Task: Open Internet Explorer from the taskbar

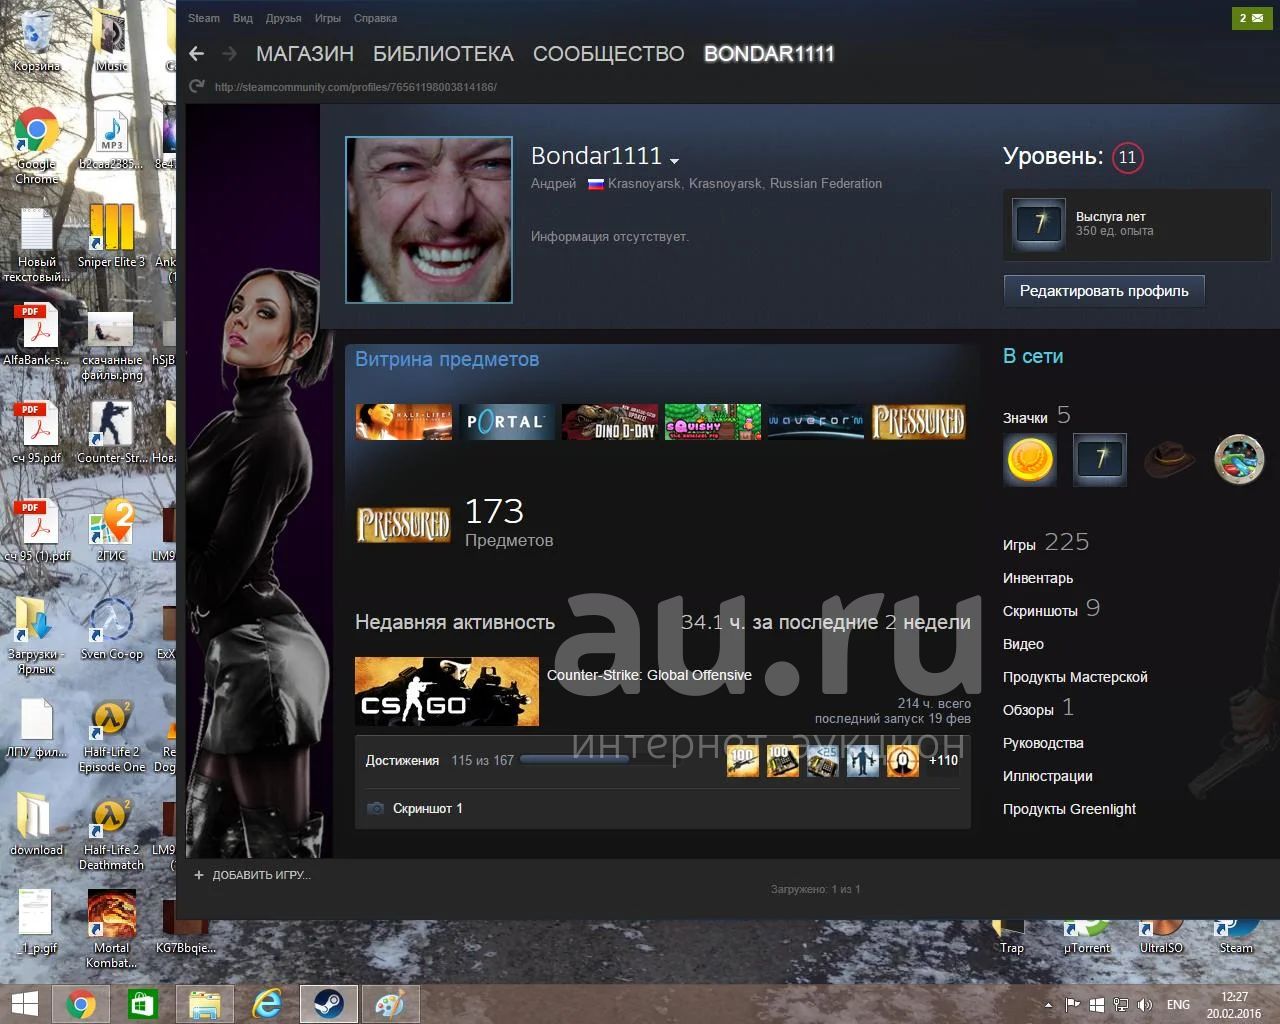Action: coord(267,1003)
